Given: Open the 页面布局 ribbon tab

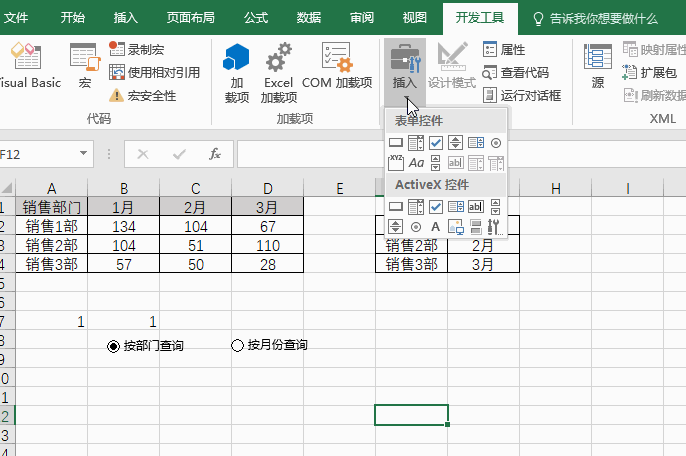Looking at the screenshot, I should click(191, 18).
